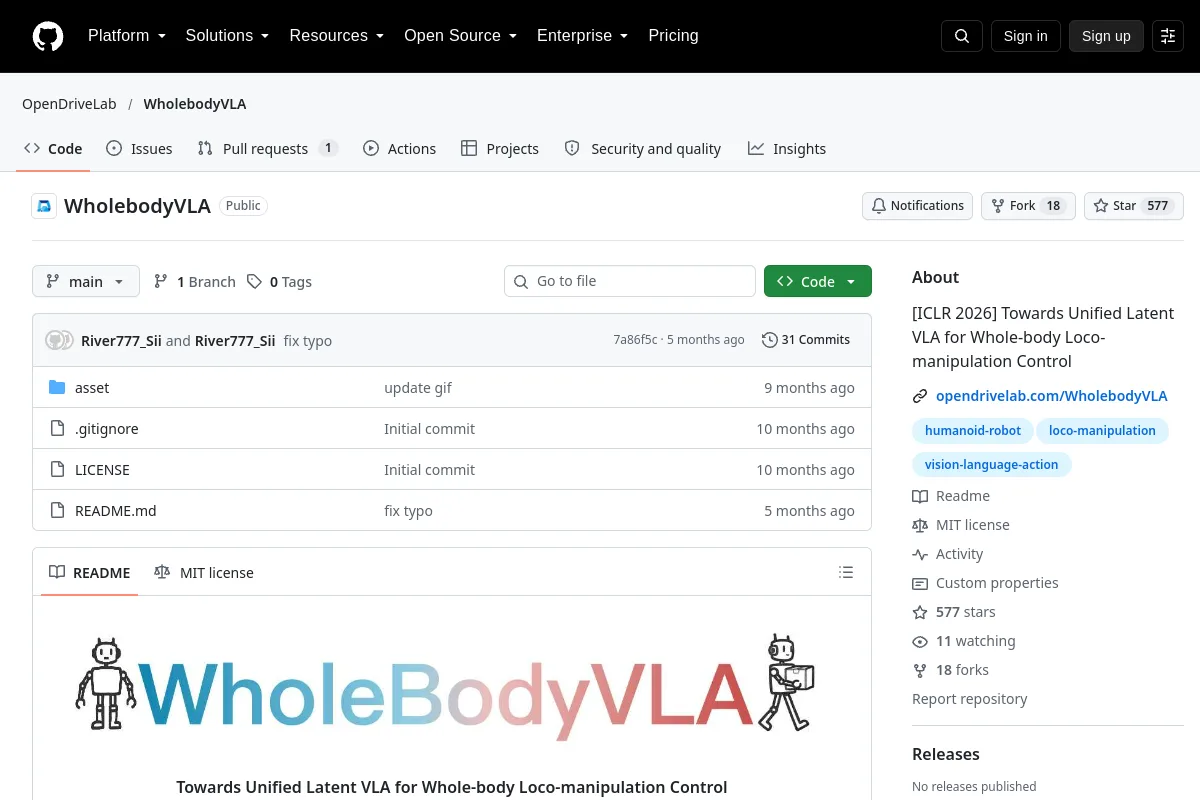Open the 1 Branch link
Viewport: 1200px width, 800px height.
click(195, 282)
